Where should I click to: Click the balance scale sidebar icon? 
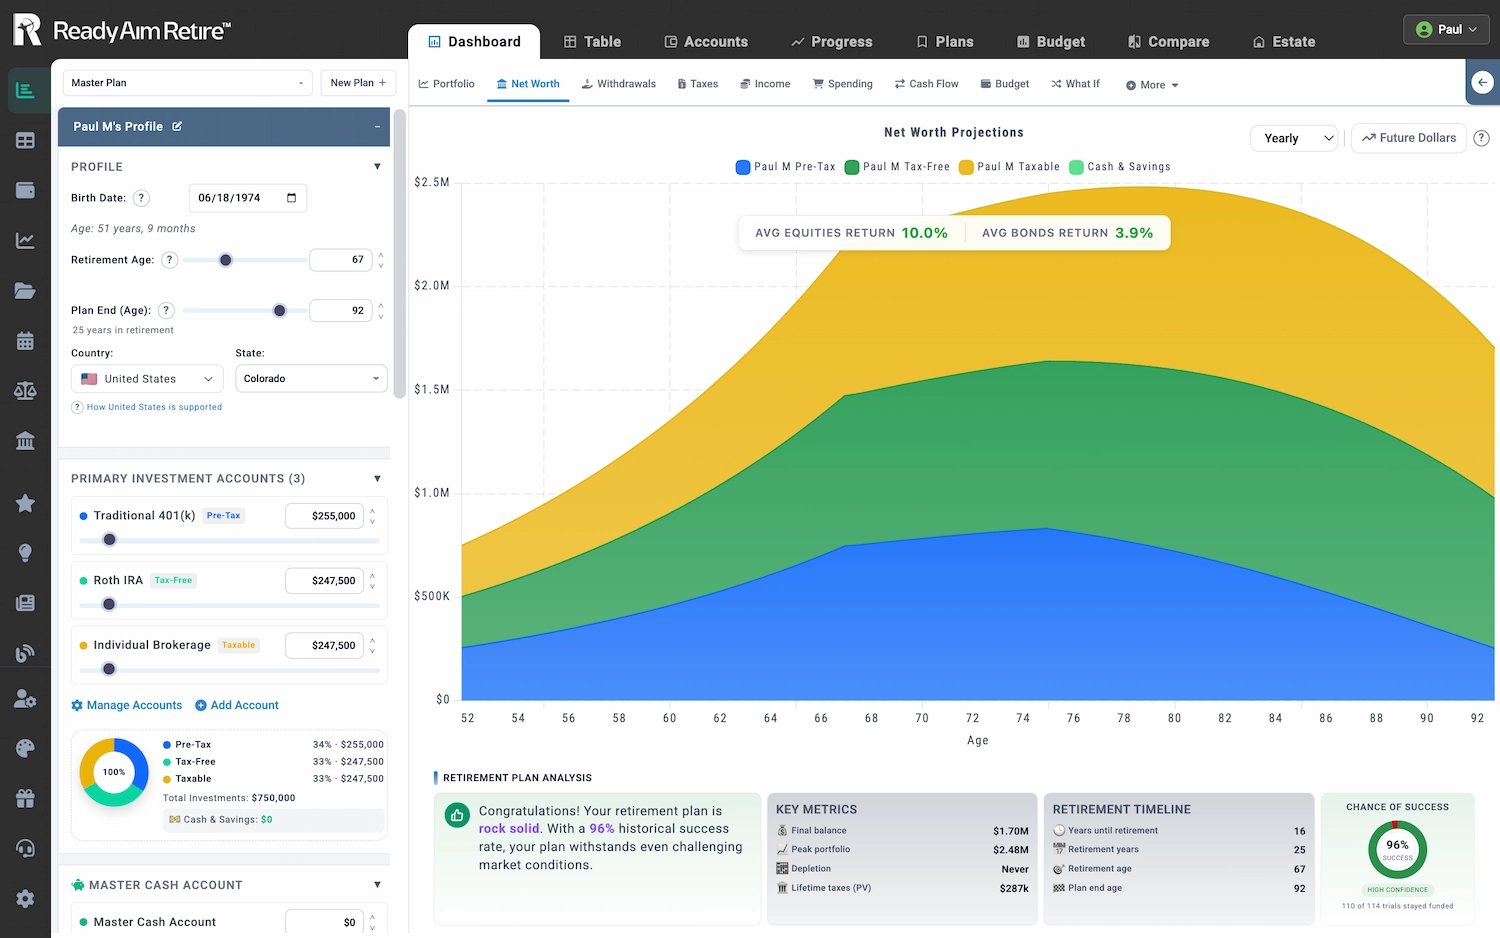point(25,391)
